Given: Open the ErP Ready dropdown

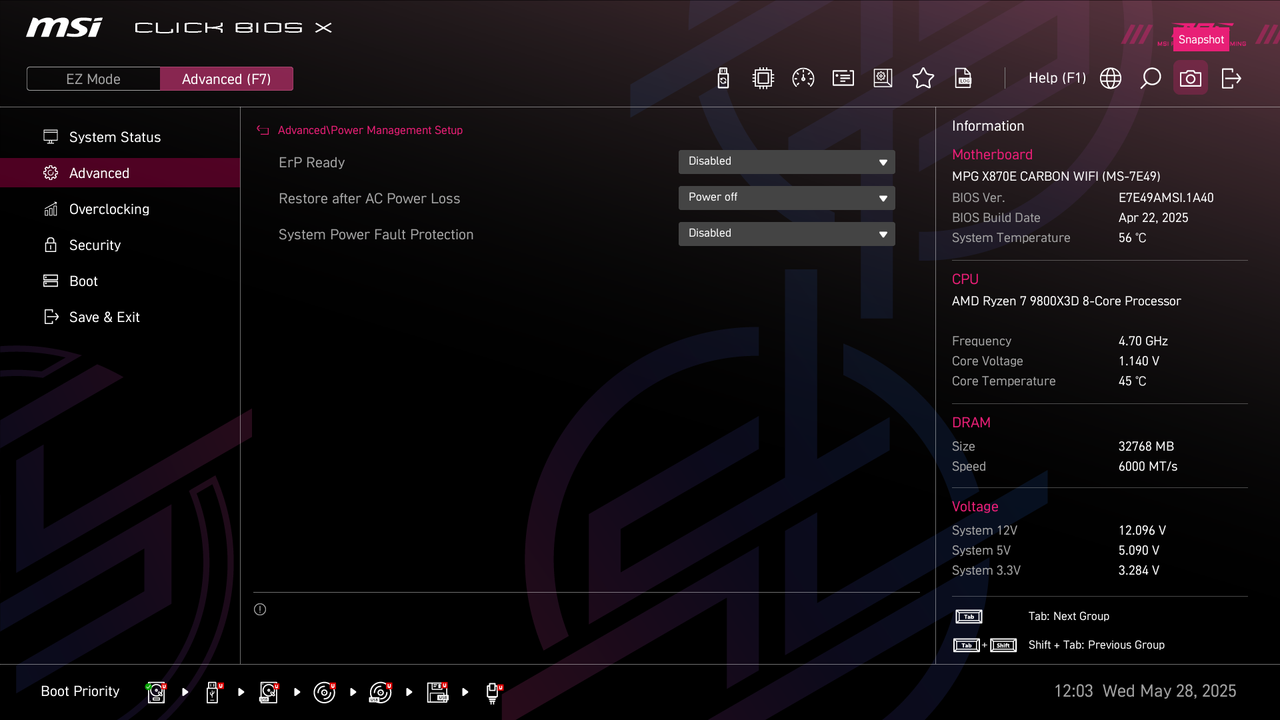Looking at the screenshot, I should [x=786, y=162].
